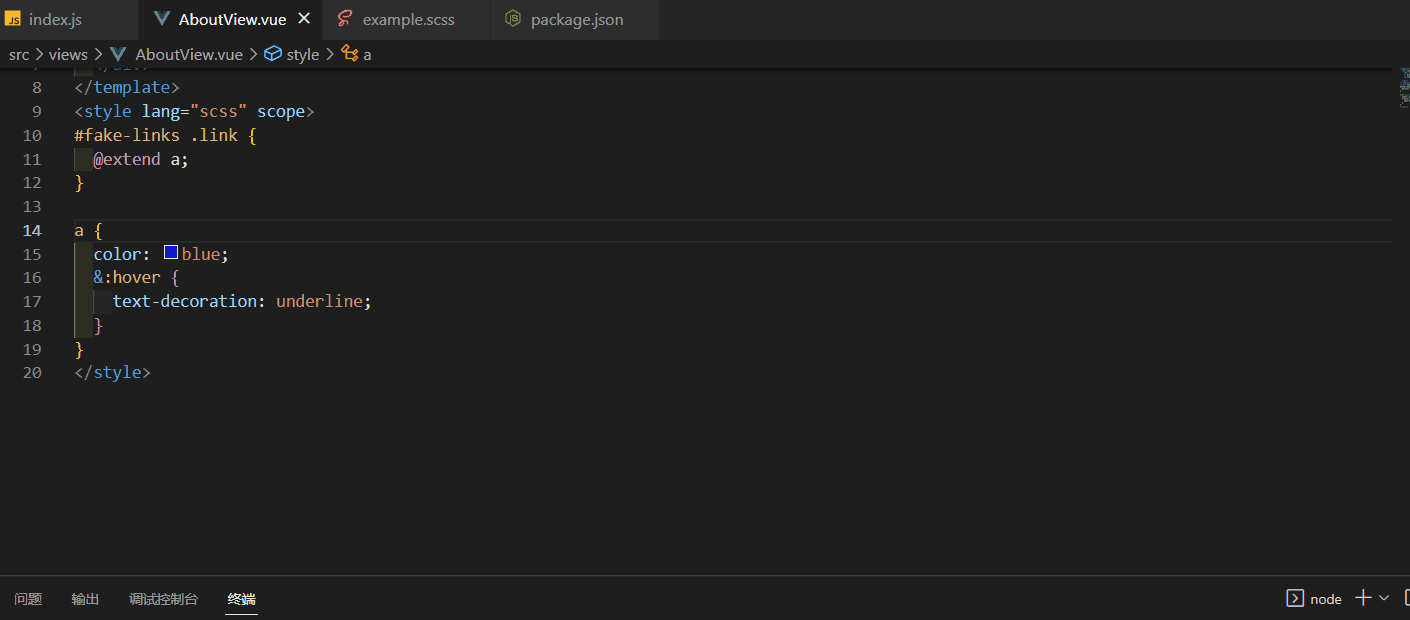This screenshot has width=1410, height=620.
Task: Click the node terminal icon in the panel
Action: pos(1294,598)
